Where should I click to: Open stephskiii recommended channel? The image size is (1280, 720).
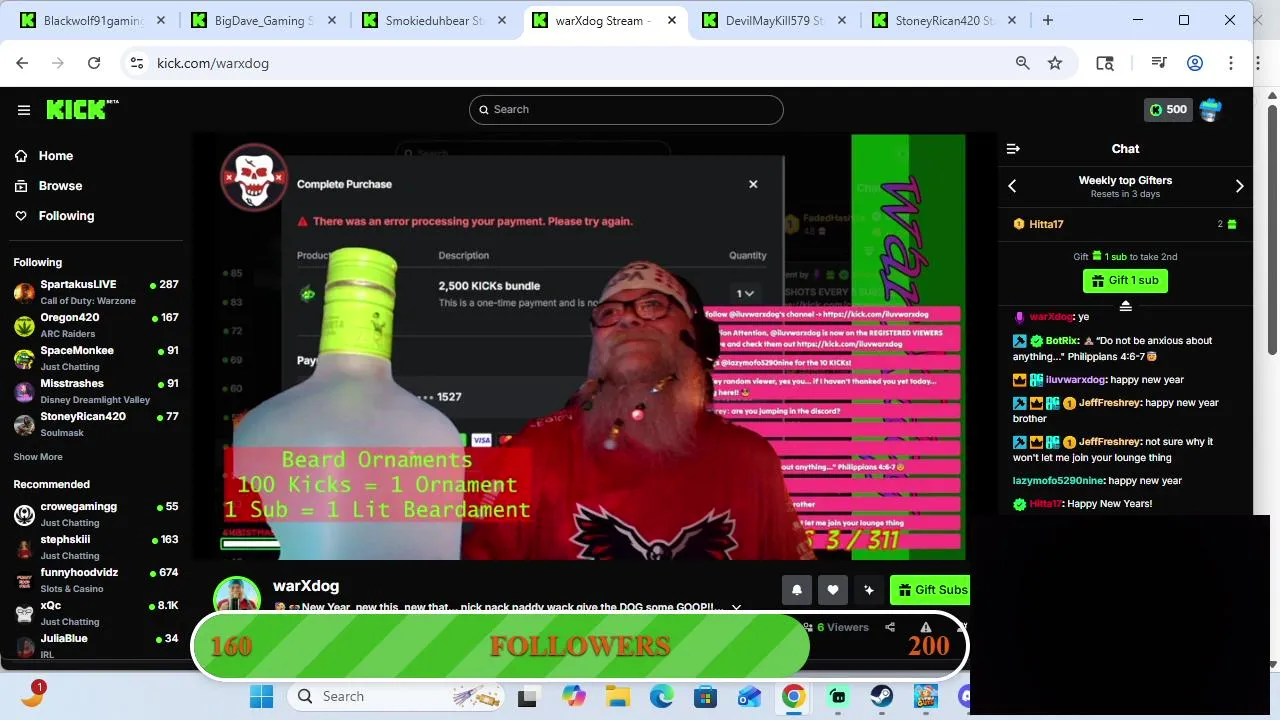96,547
